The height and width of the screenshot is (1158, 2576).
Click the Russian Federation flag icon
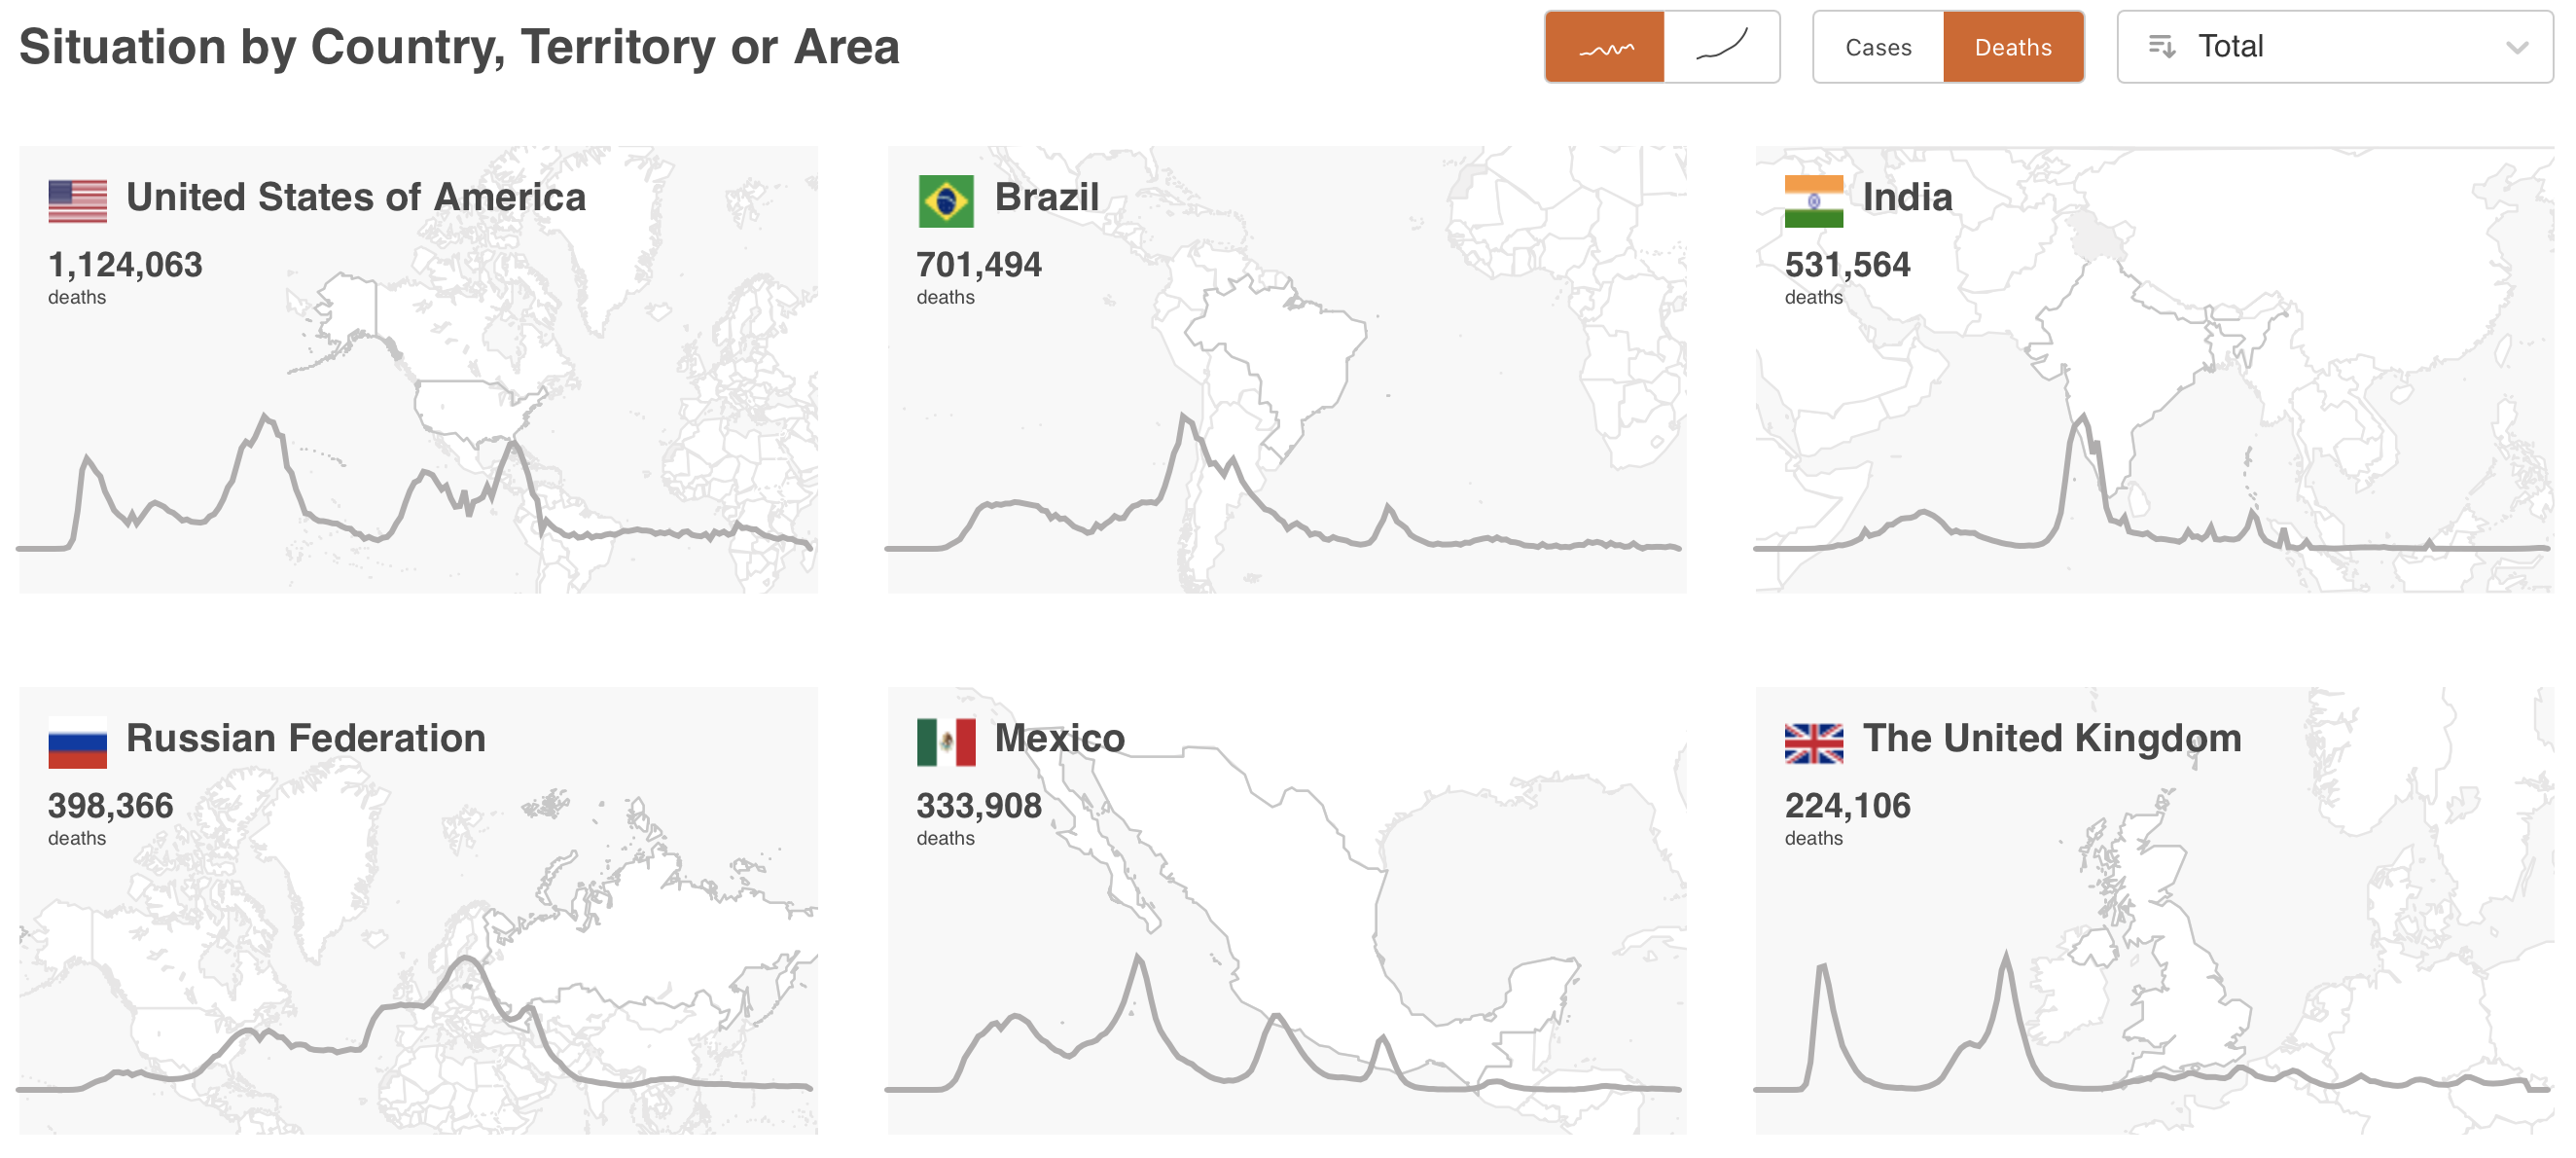coord(77,742)
